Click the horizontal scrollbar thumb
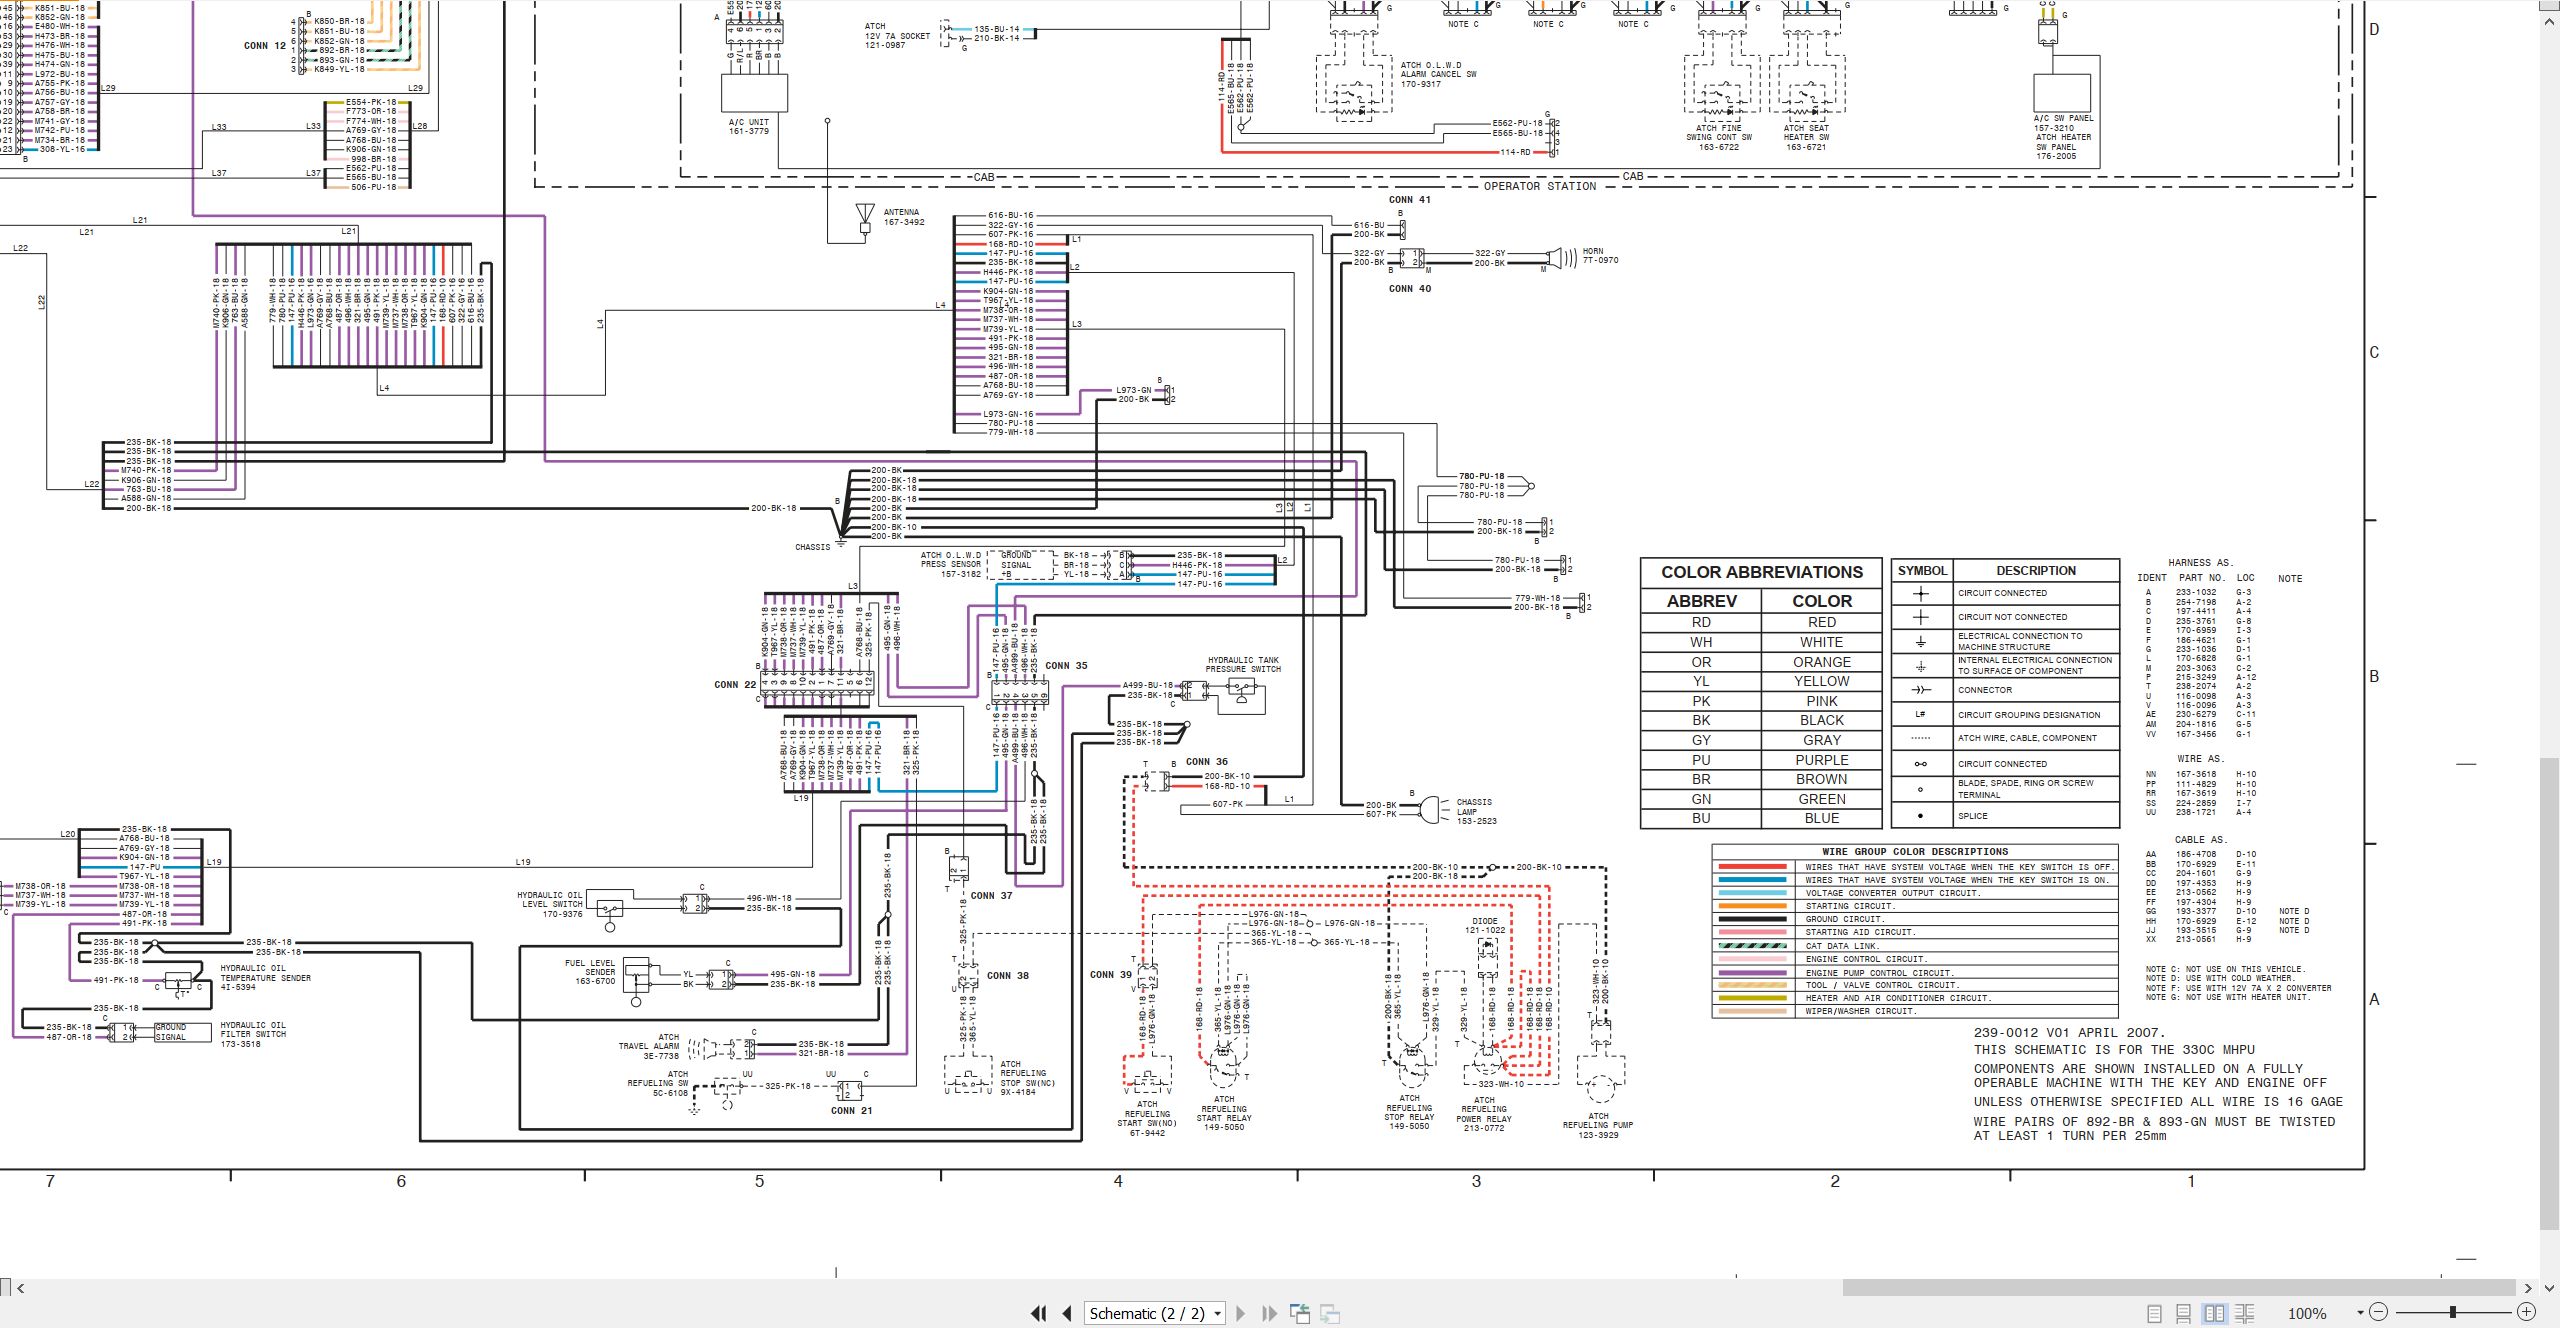 click(2179, 1288)
